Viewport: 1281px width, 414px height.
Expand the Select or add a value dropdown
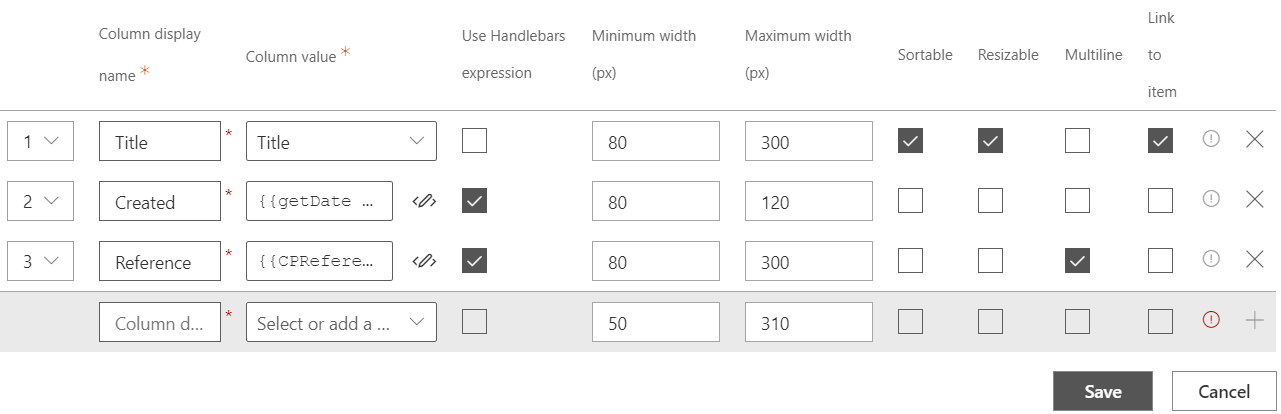[341, 322]
